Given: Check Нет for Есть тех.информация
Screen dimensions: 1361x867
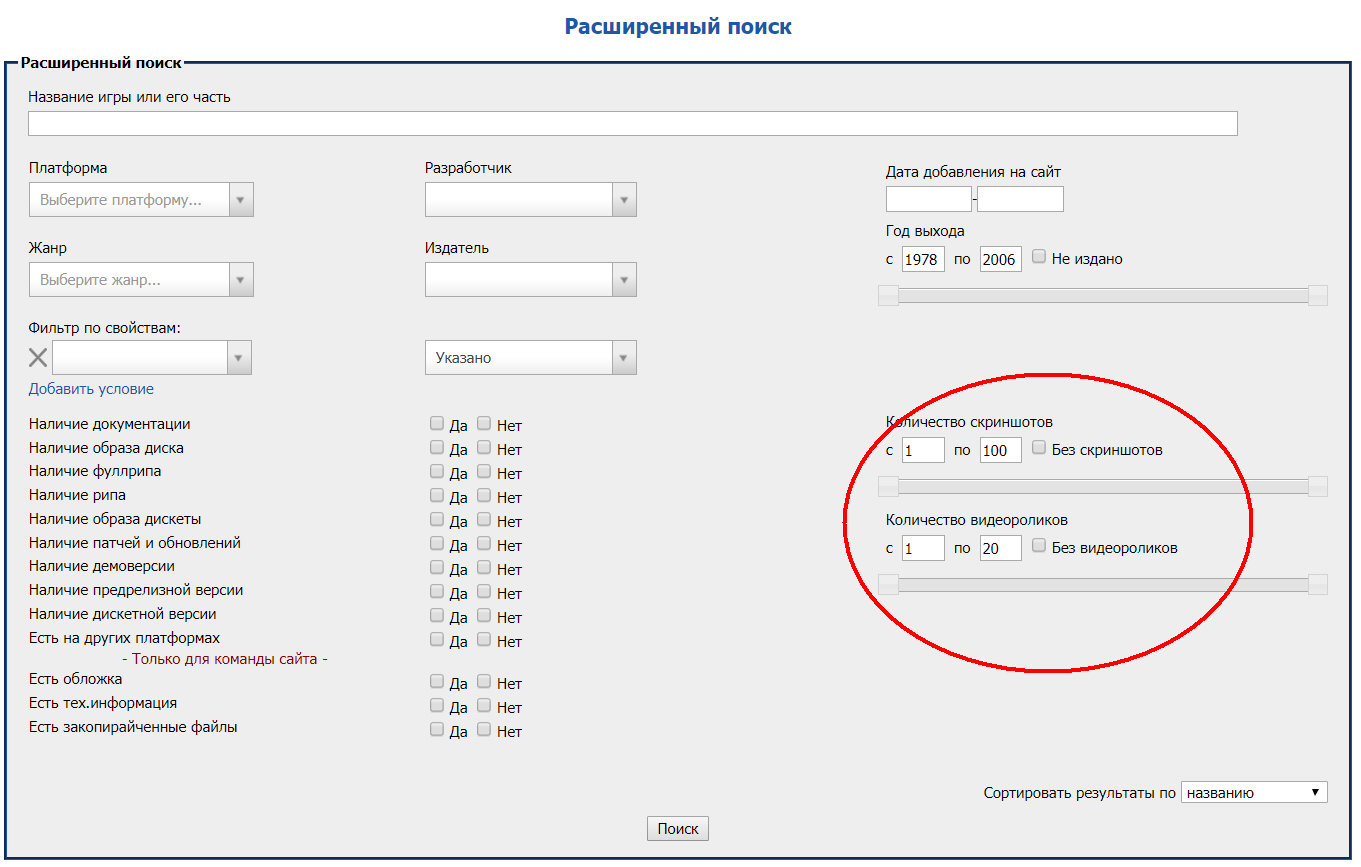Looking at the screenshot, I should [x=484, y=705].
